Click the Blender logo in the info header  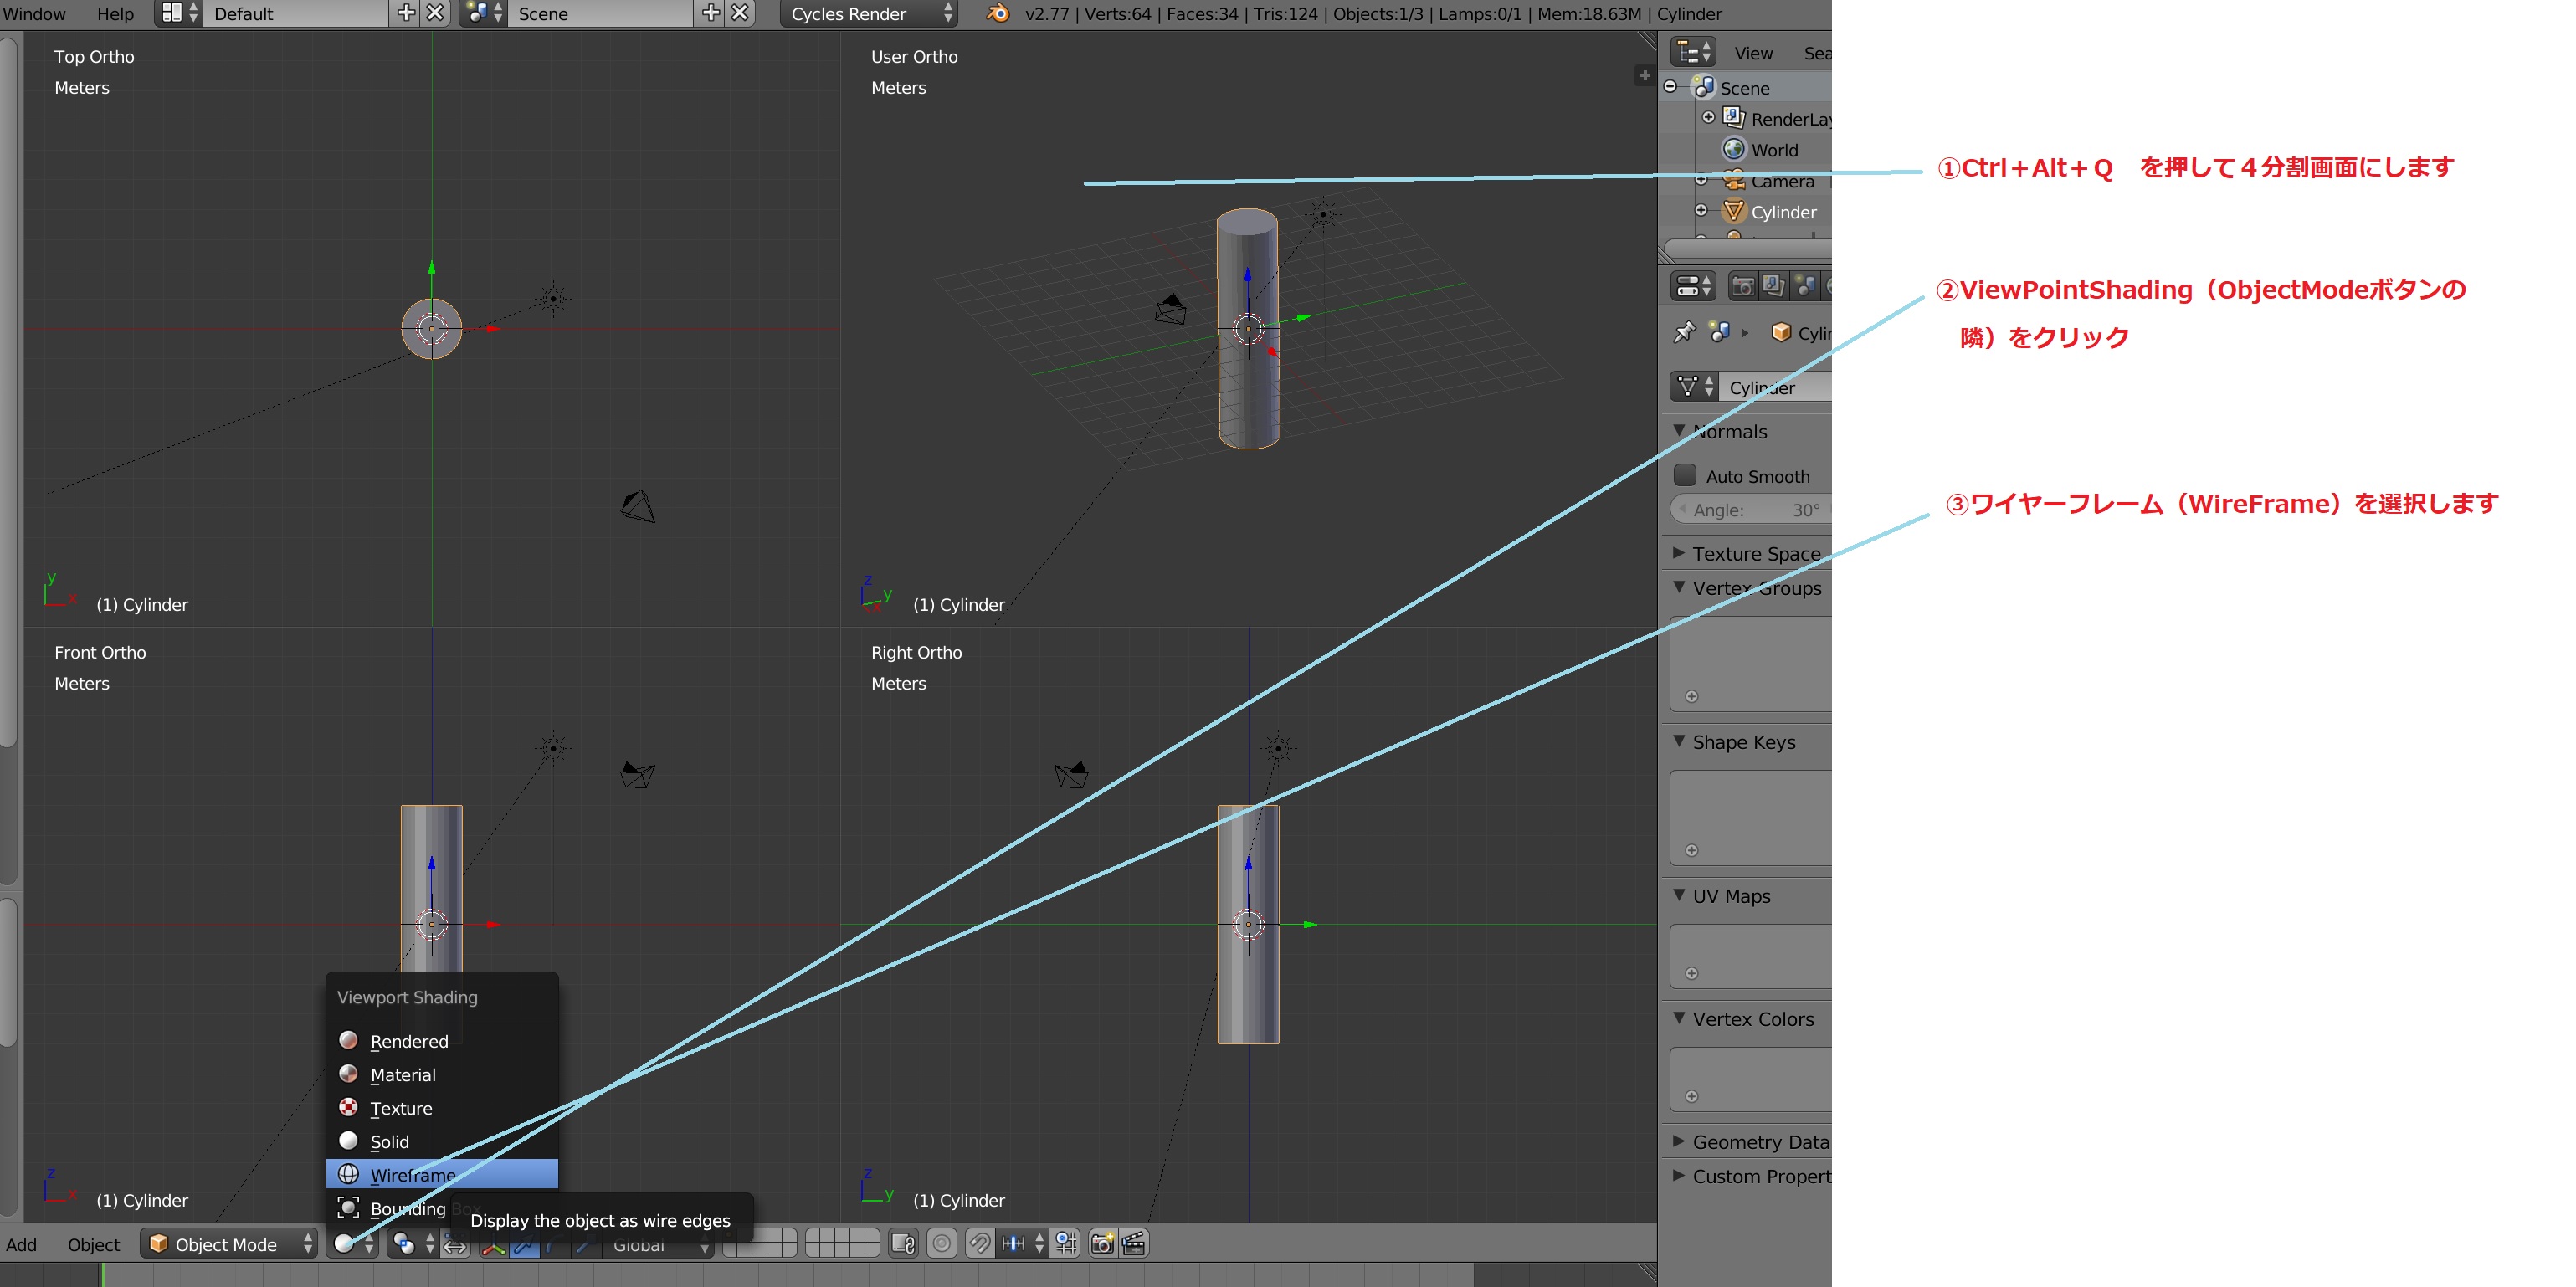(x=997, y=13)
